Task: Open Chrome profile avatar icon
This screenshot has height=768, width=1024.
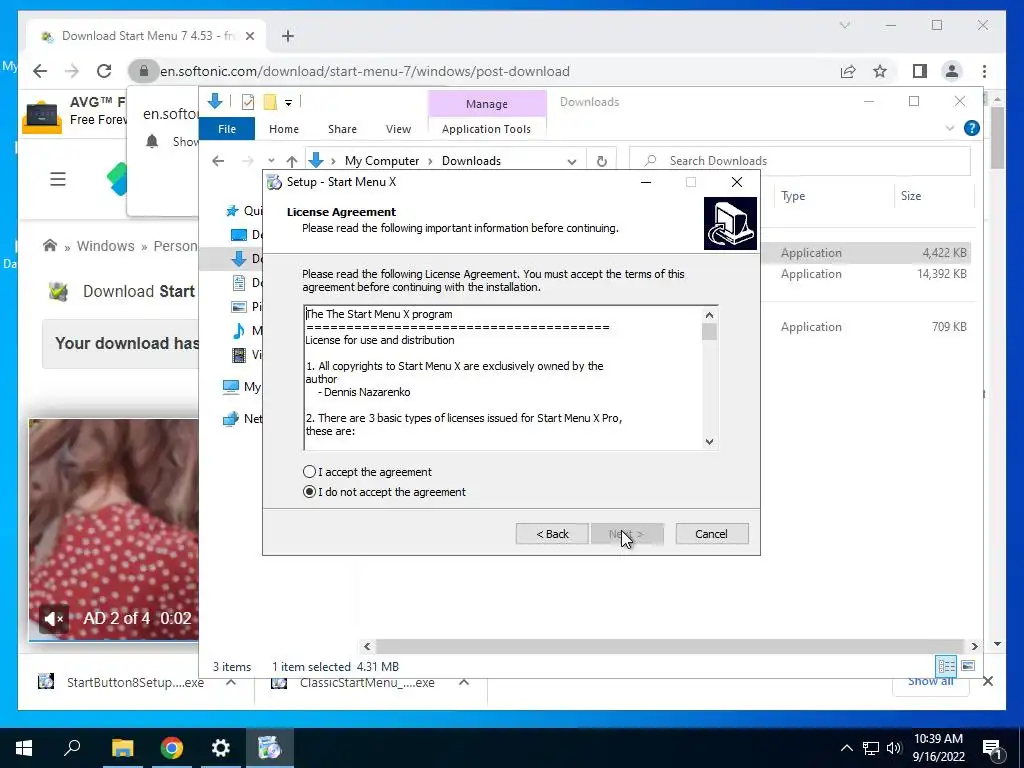Action: [x=952, y=71]
